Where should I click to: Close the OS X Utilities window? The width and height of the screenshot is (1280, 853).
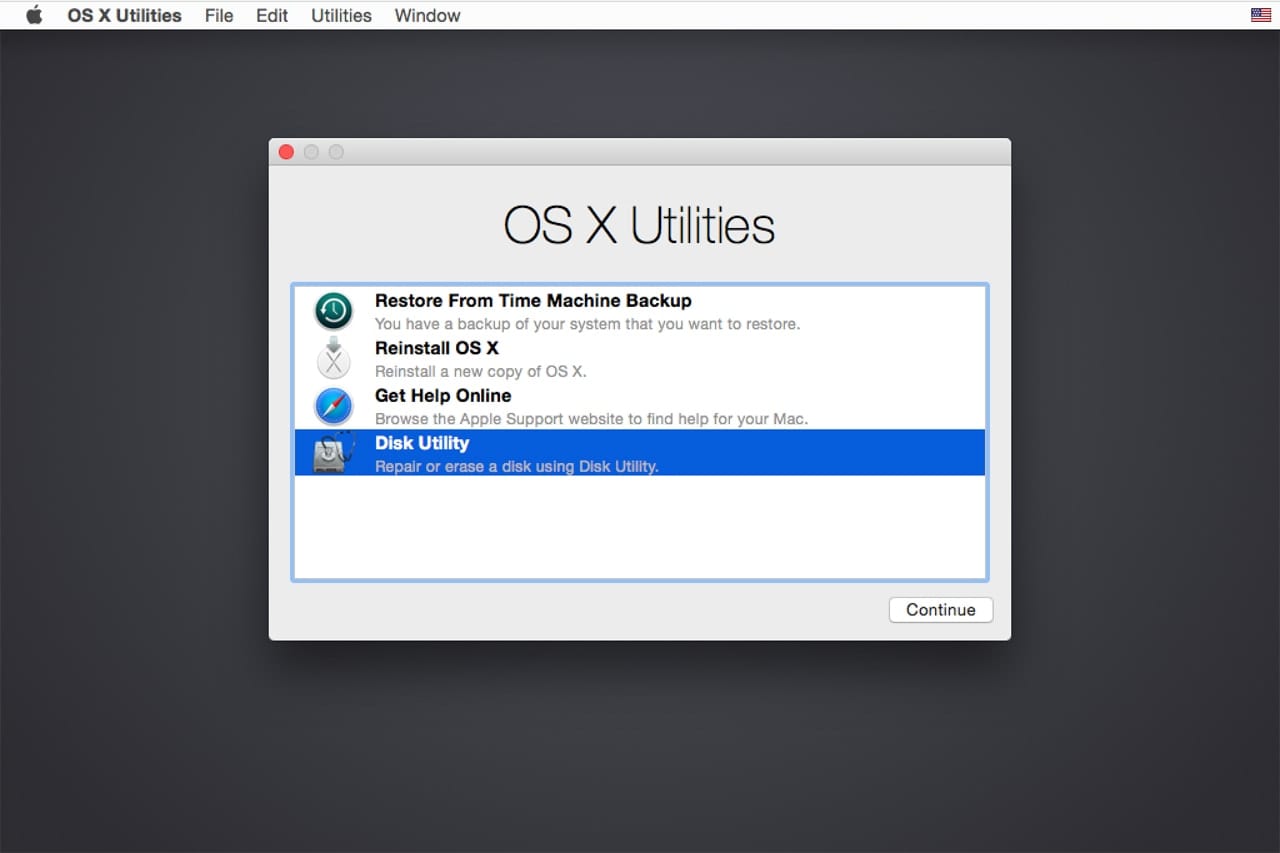[x=286, y=152]
